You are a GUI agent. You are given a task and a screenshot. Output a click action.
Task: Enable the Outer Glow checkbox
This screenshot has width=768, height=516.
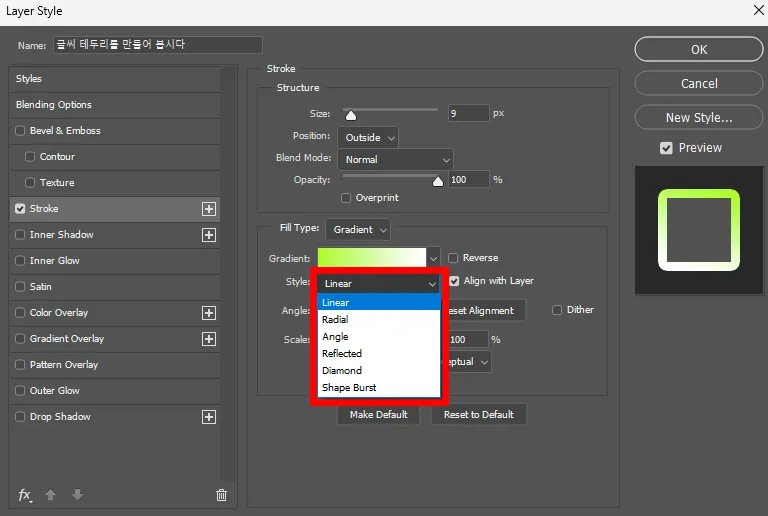tap(20, 390)
